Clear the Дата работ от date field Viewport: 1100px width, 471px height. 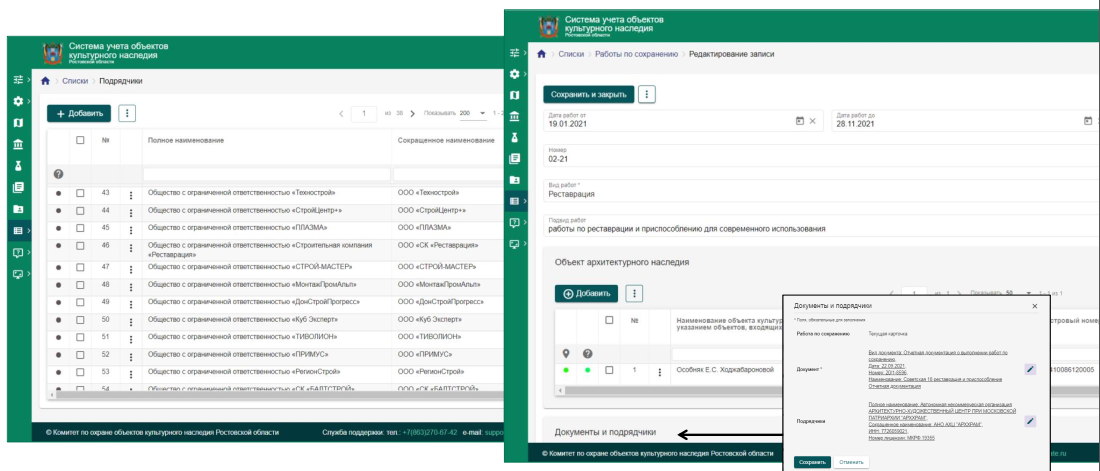coord(813,121)
